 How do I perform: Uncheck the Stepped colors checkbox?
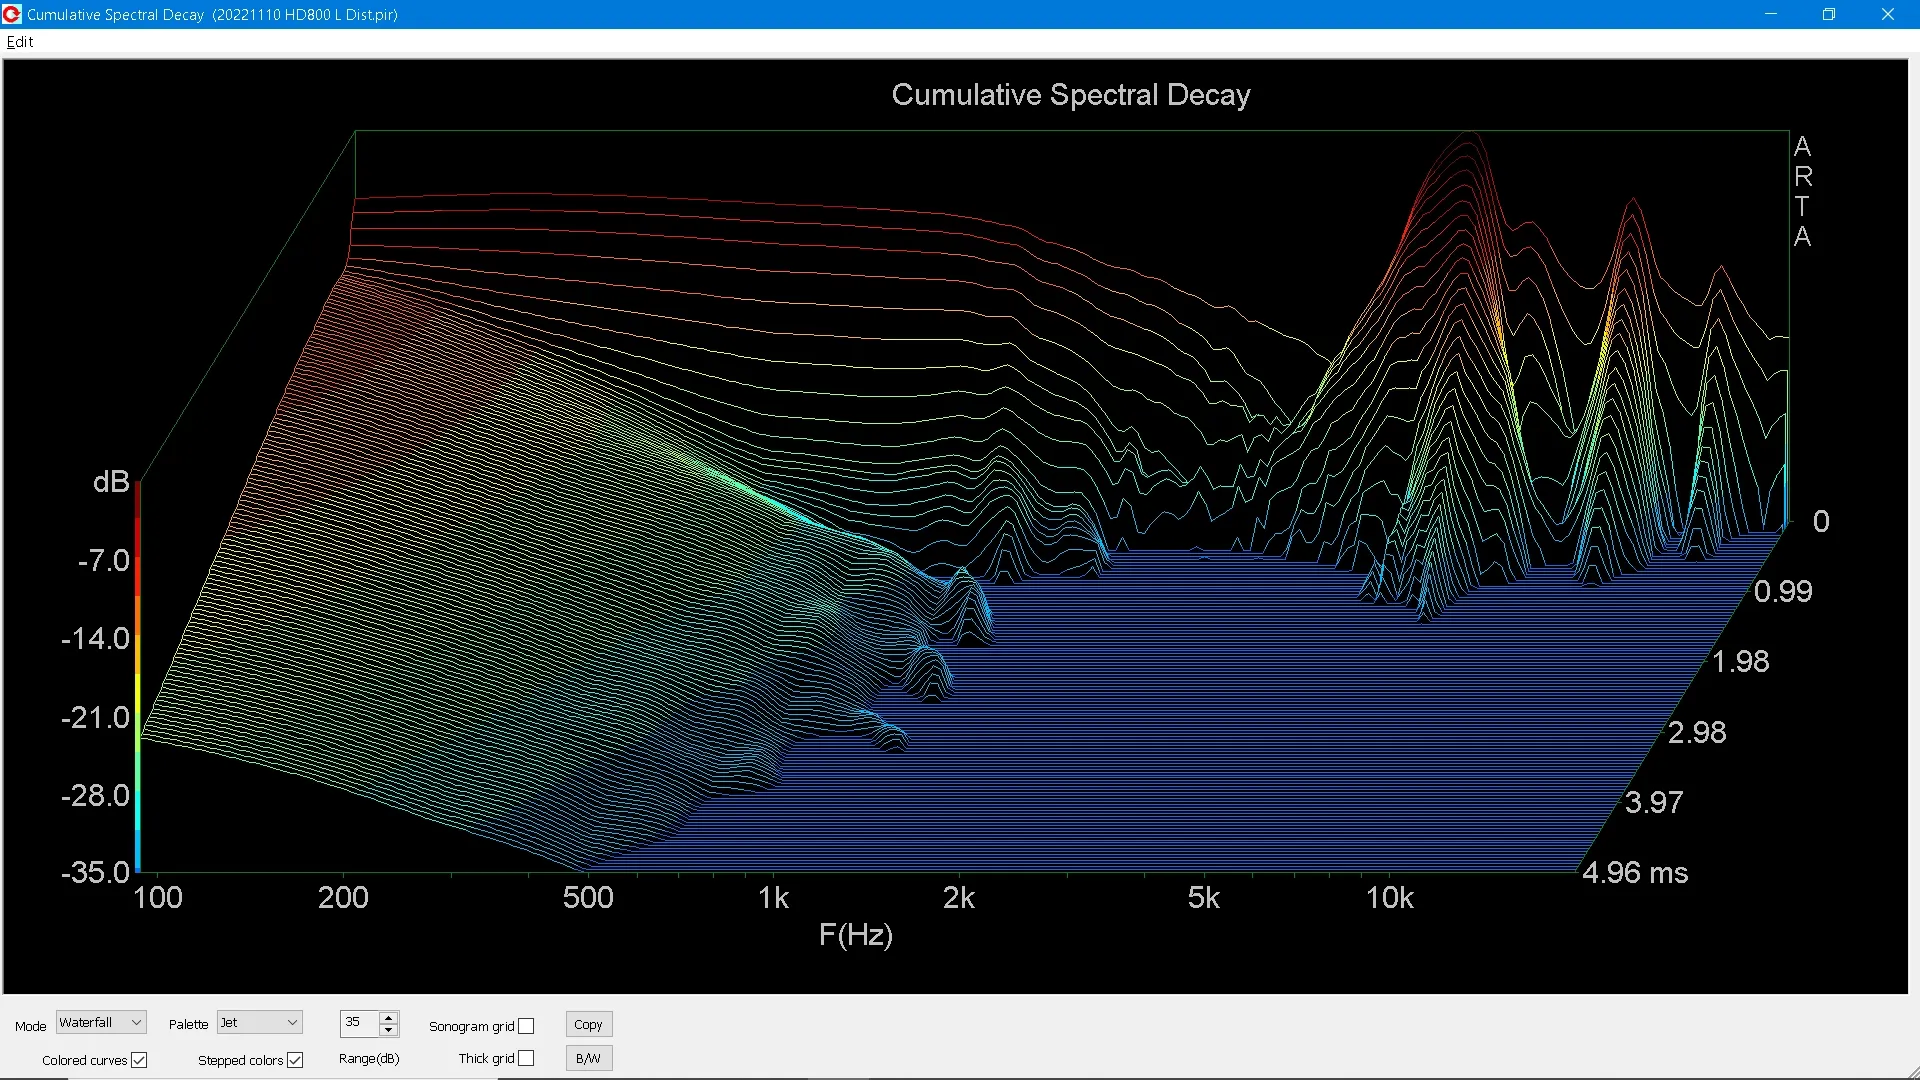[295, 1060]
